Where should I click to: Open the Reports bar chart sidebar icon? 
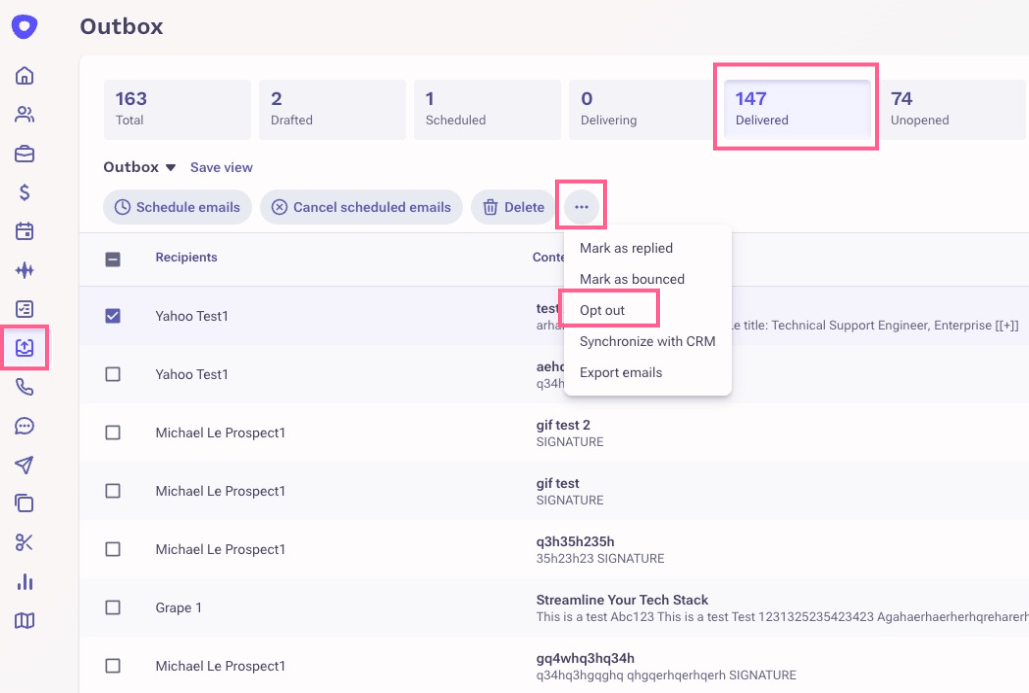(24, 581)
